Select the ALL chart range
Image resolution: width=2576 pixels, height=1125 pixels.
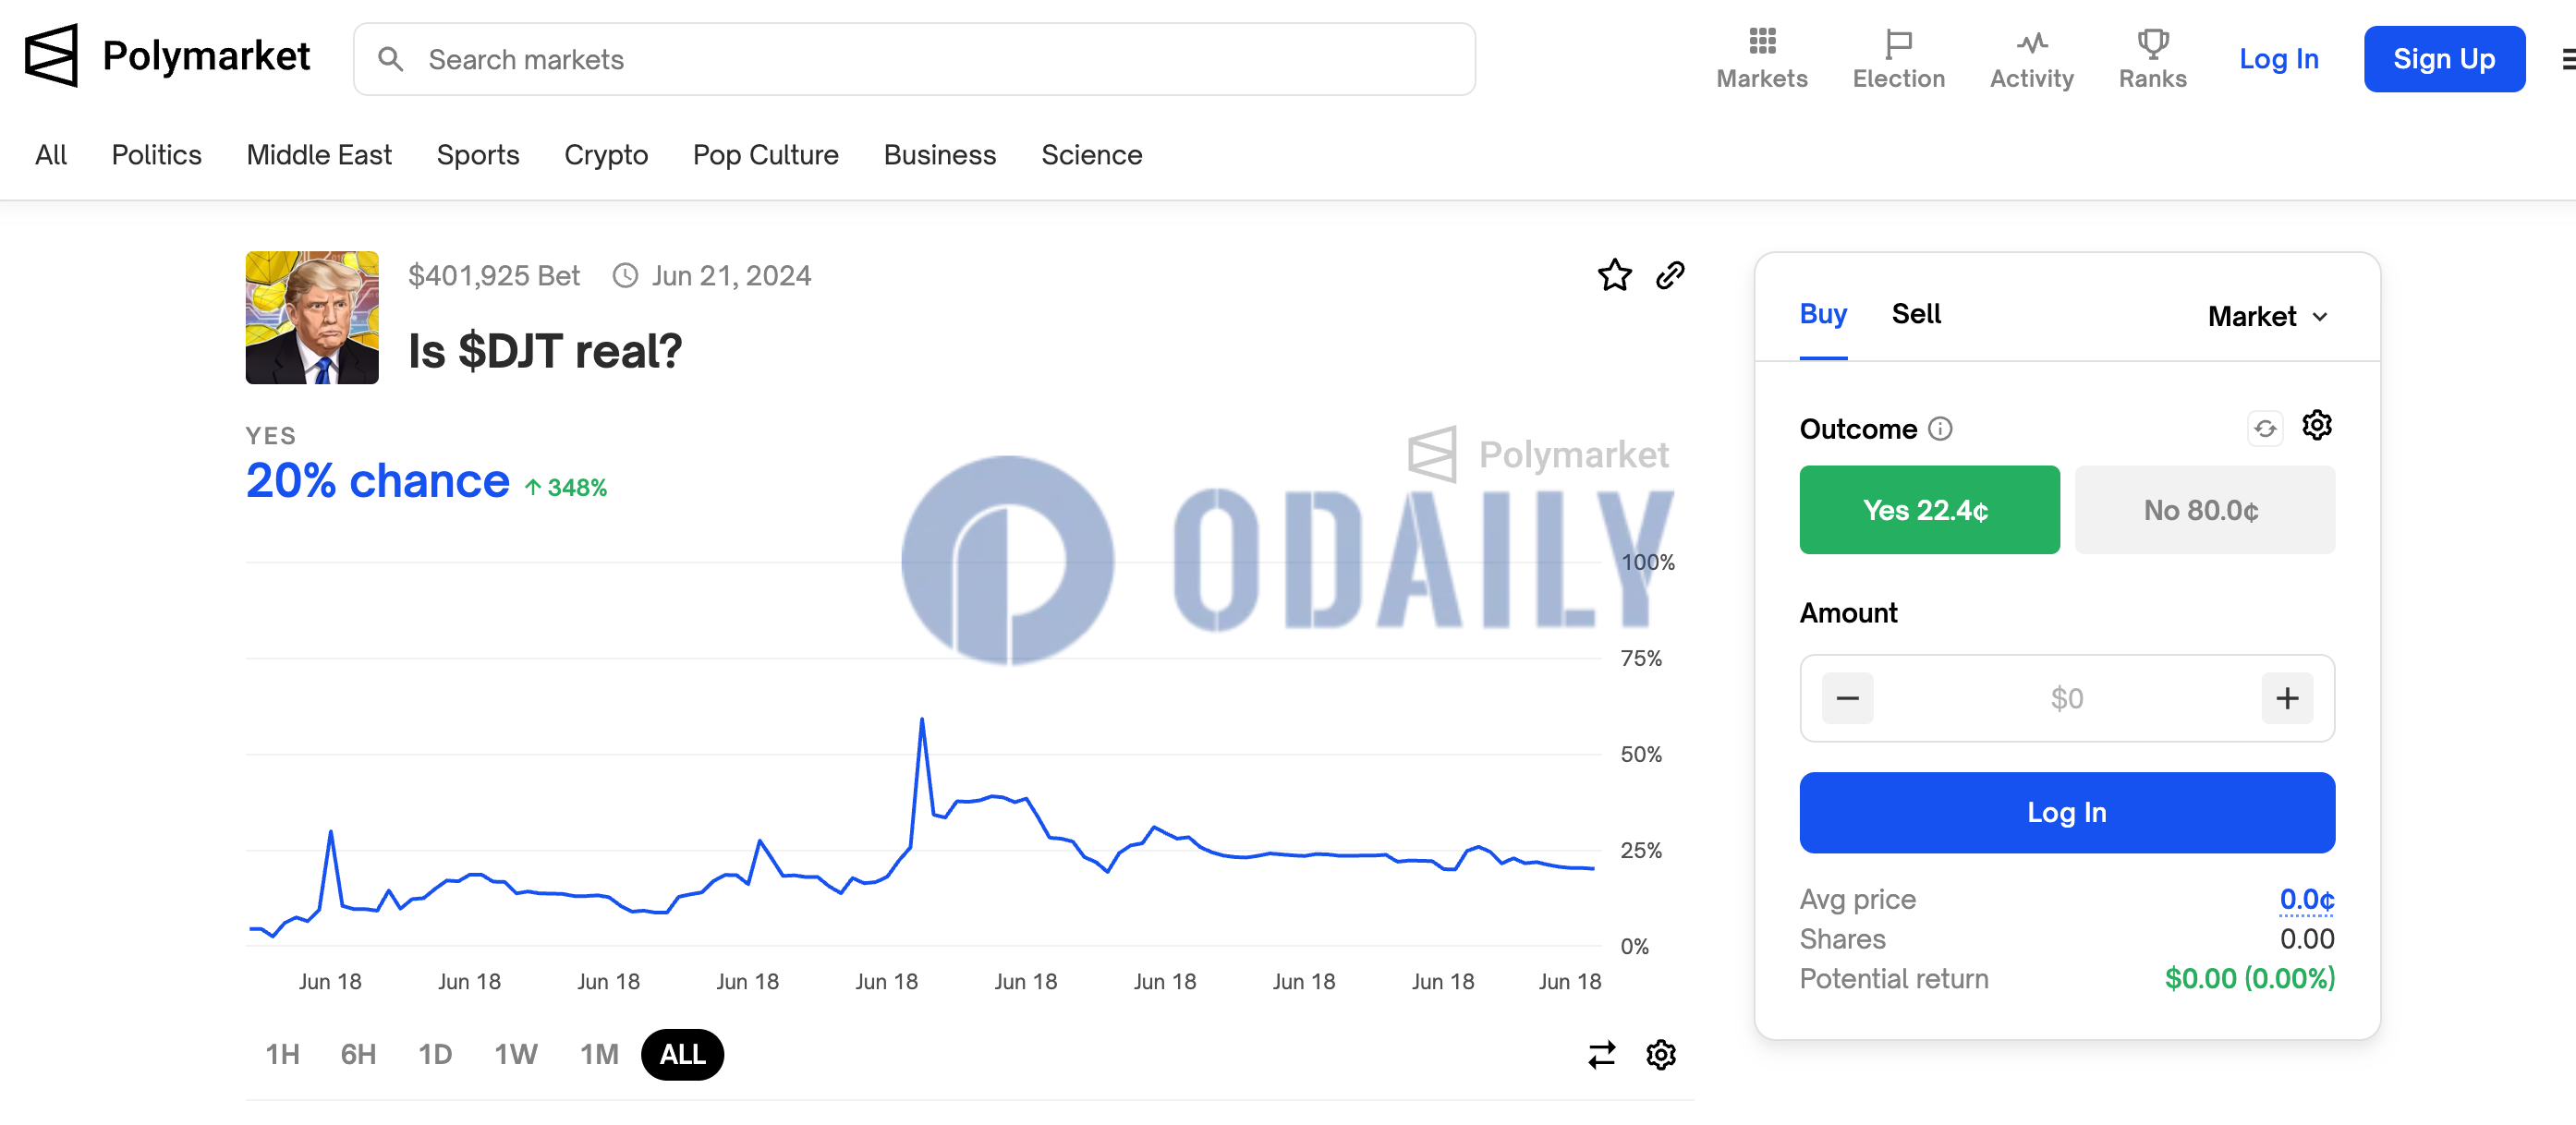coord(682,1054)
